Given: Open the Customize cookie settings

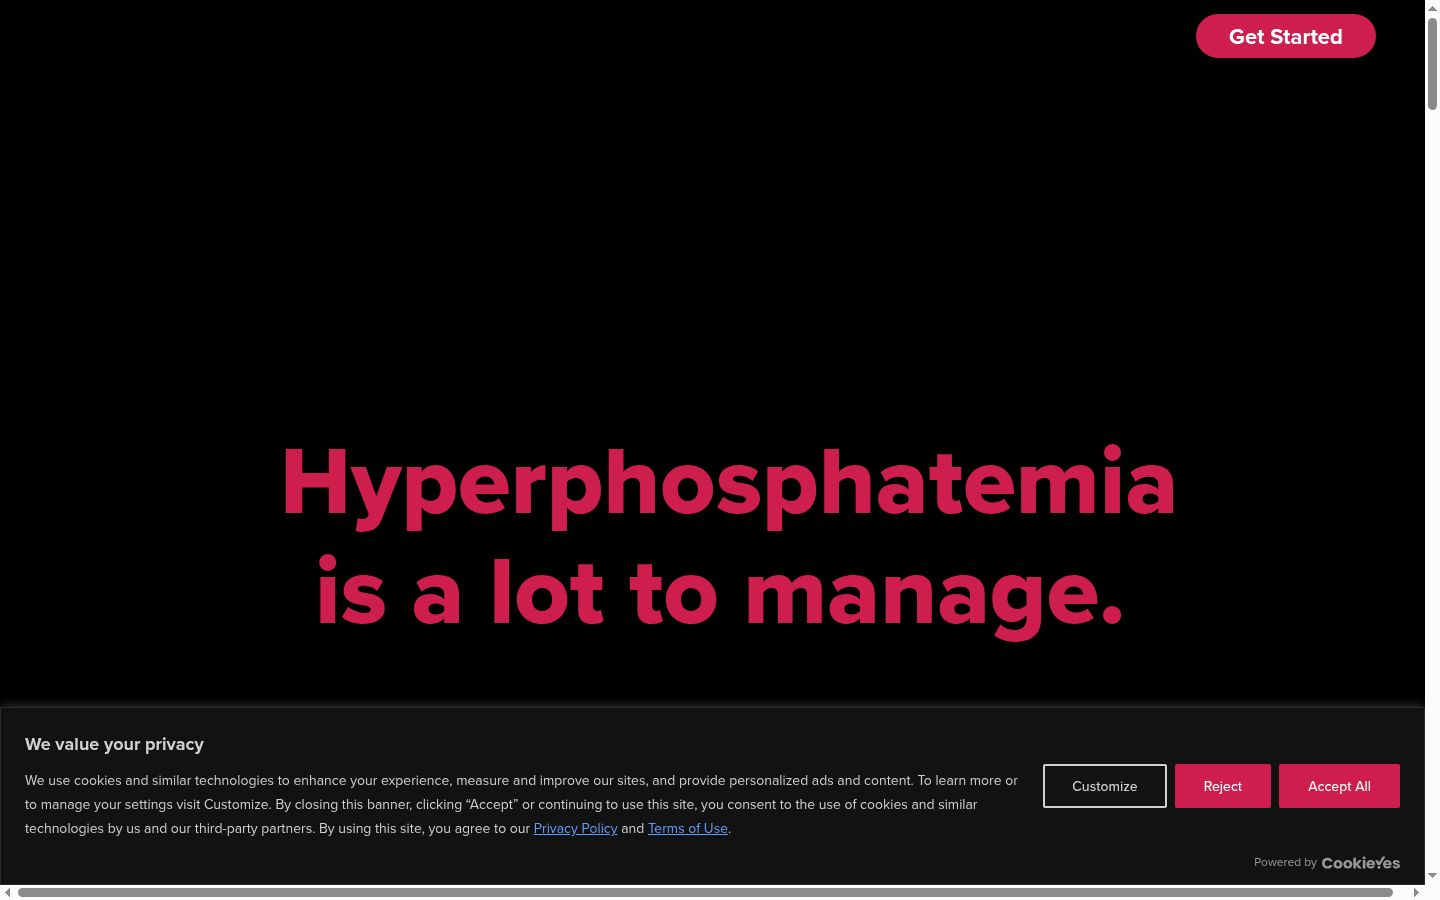Looking at the screenshot, I should (x=1104, y=786).
